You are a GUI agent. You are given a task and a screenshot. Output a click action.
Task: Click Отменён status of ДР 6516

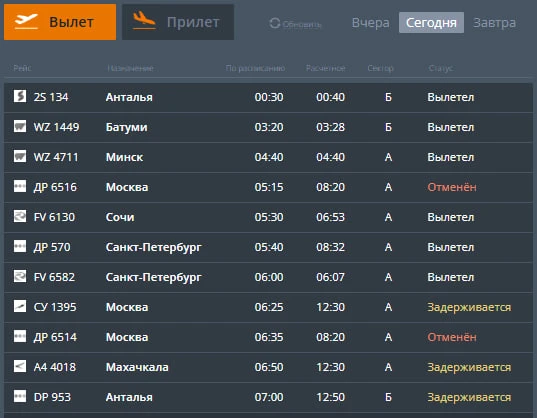[x=452, y=187]
